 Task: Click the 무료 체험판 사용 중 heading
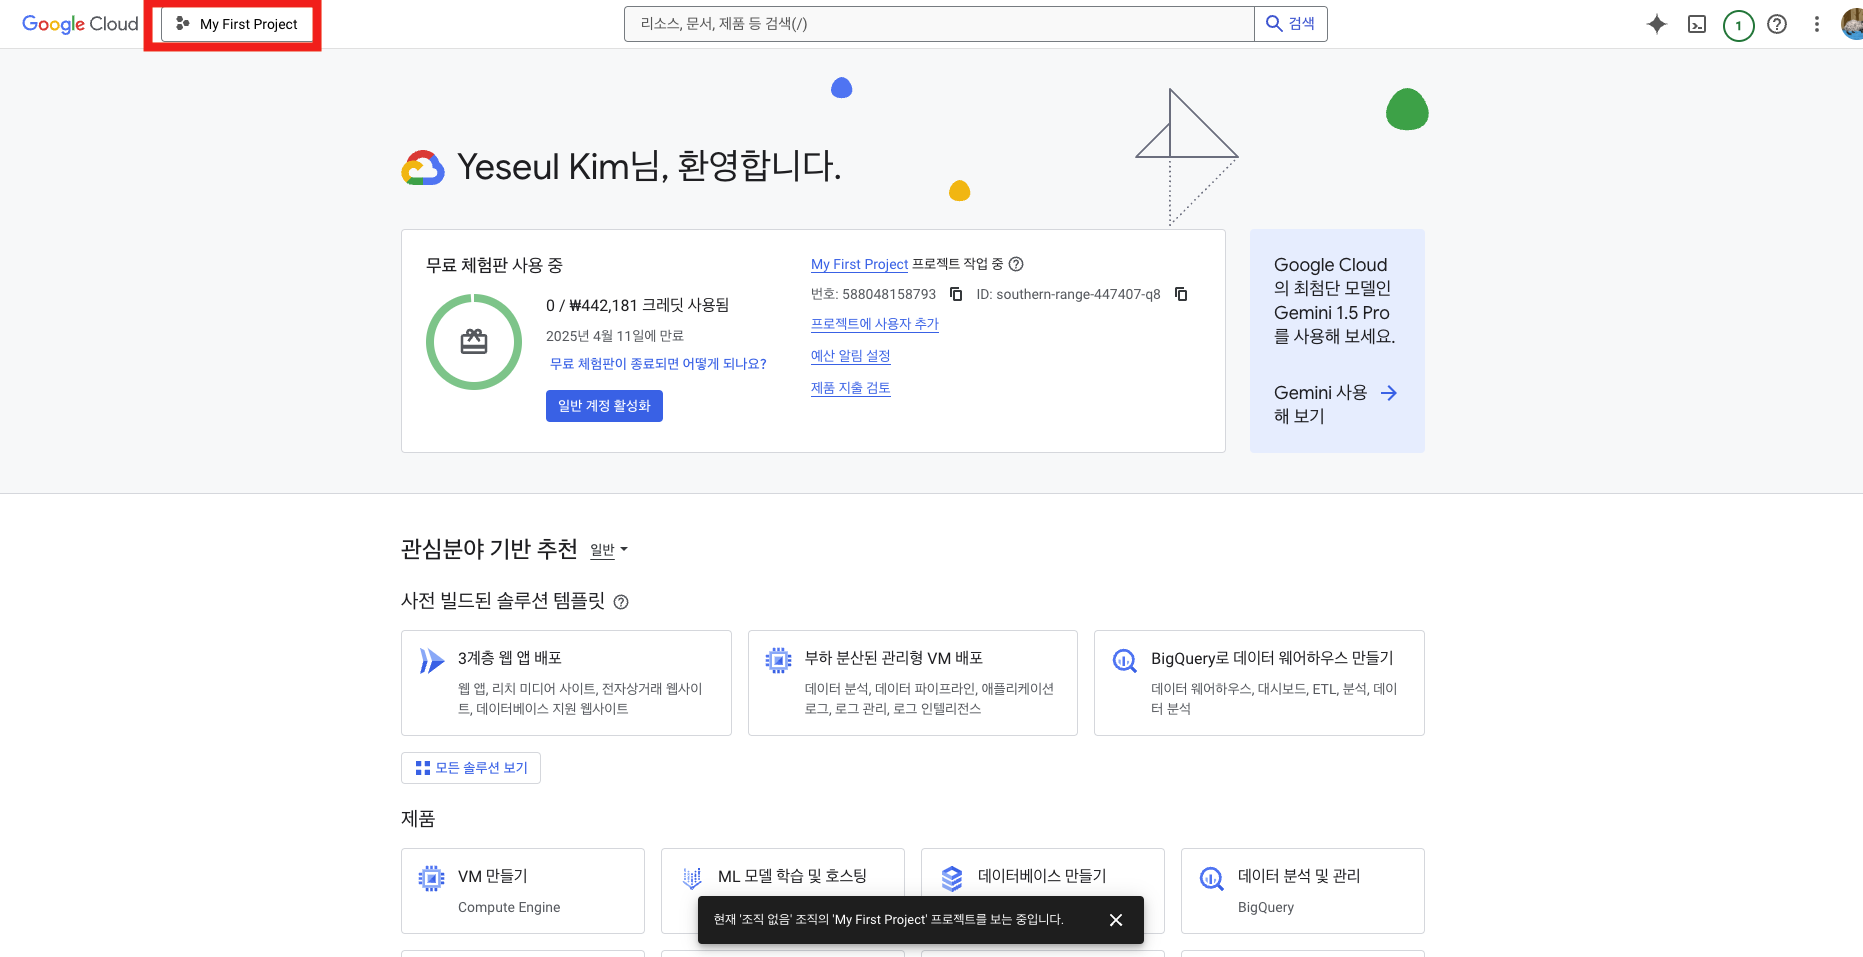coord(494,265)
